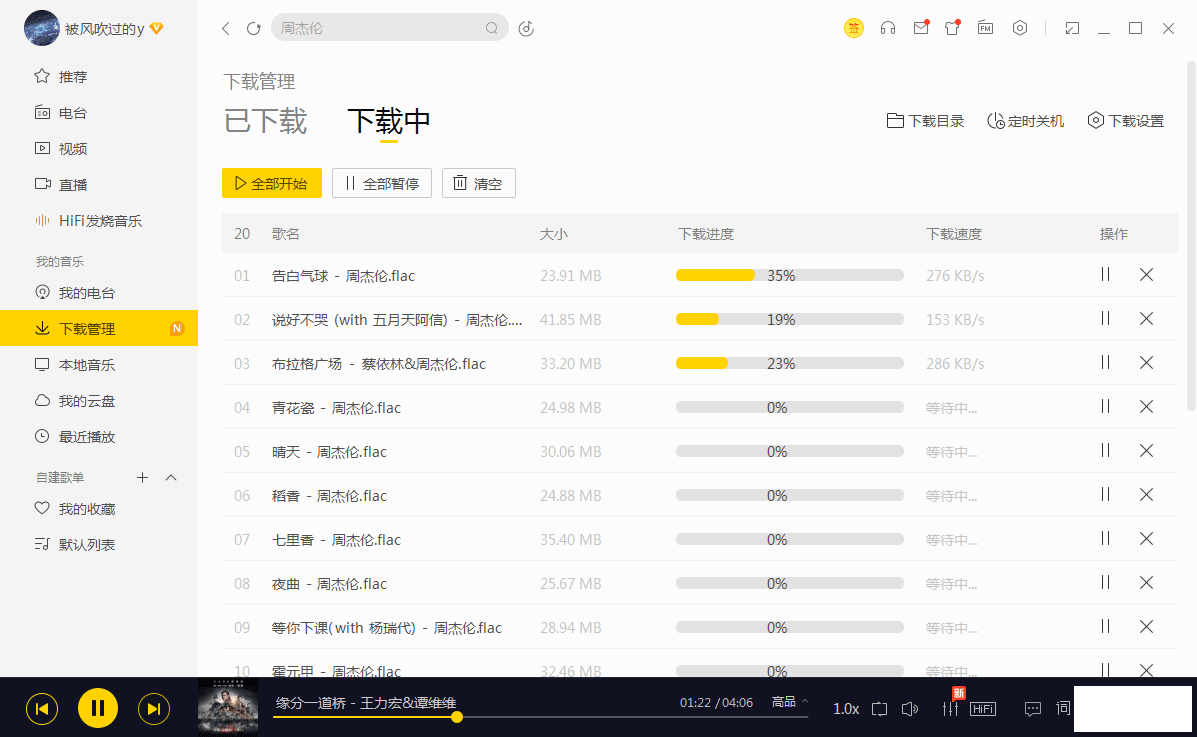Cancel the 稻香 download
Screen dimensions: 1197x737
click(x=1146, y=494)
